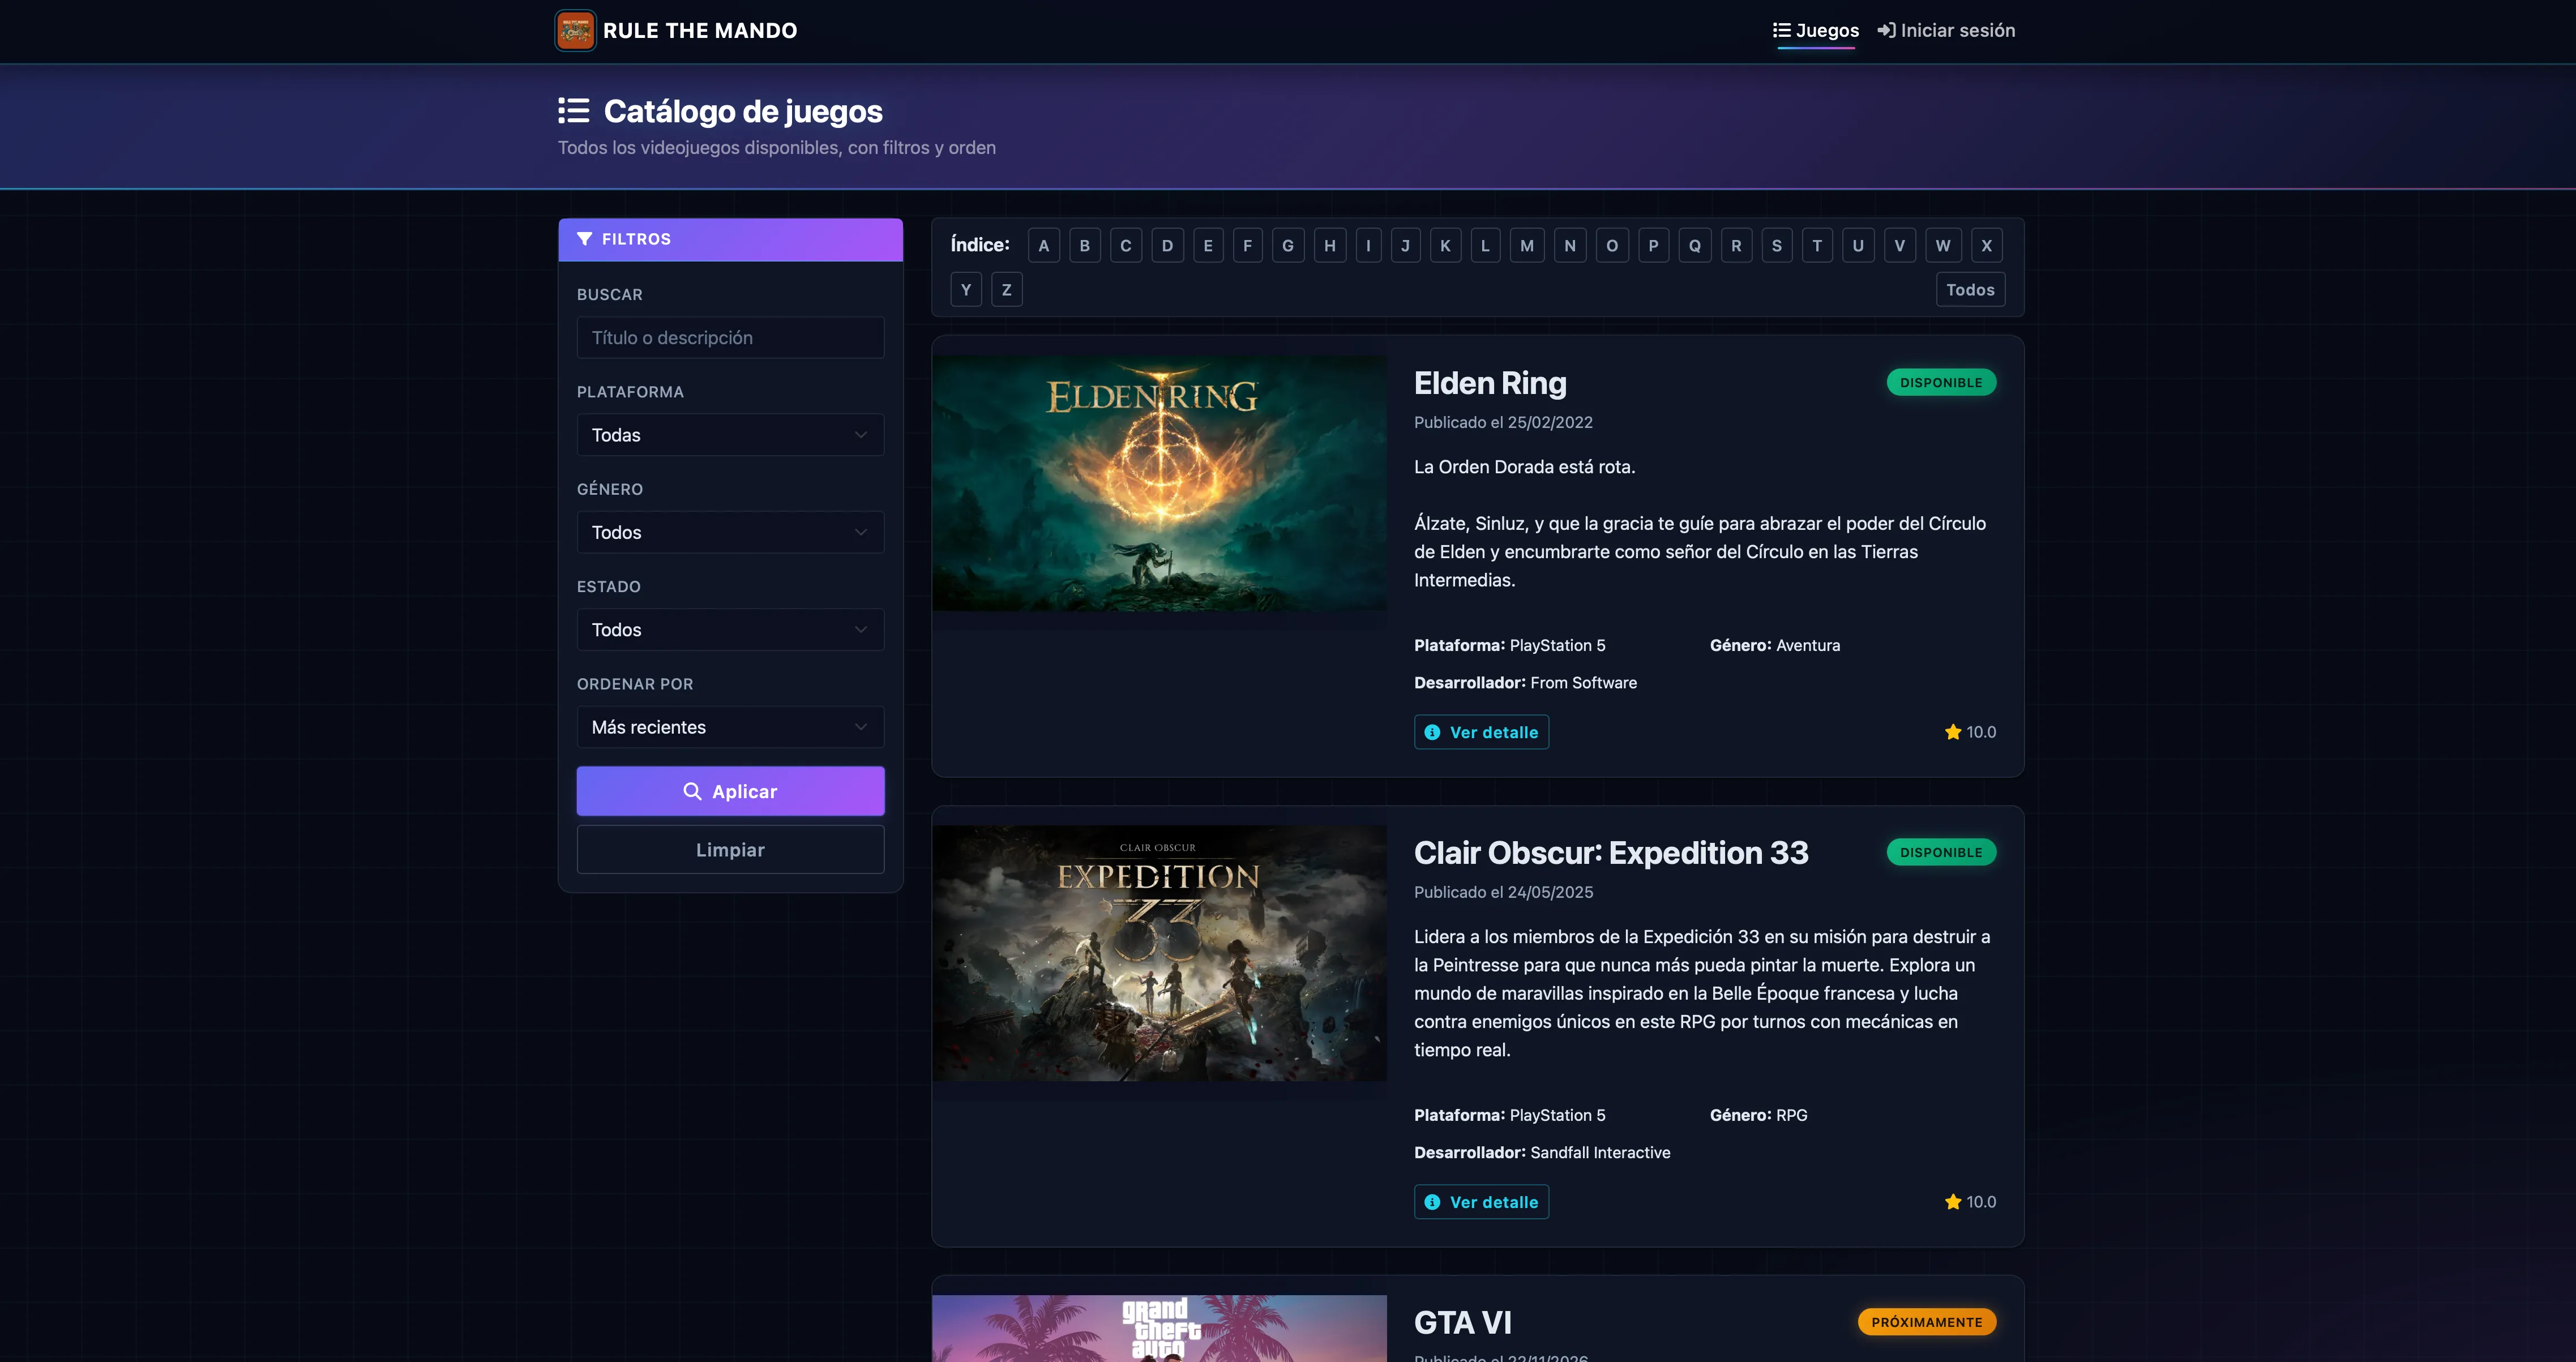The image size is (2576, 1362).
Task: Click the funnel icon in Filtros header
Action: [x=585, y=239]
